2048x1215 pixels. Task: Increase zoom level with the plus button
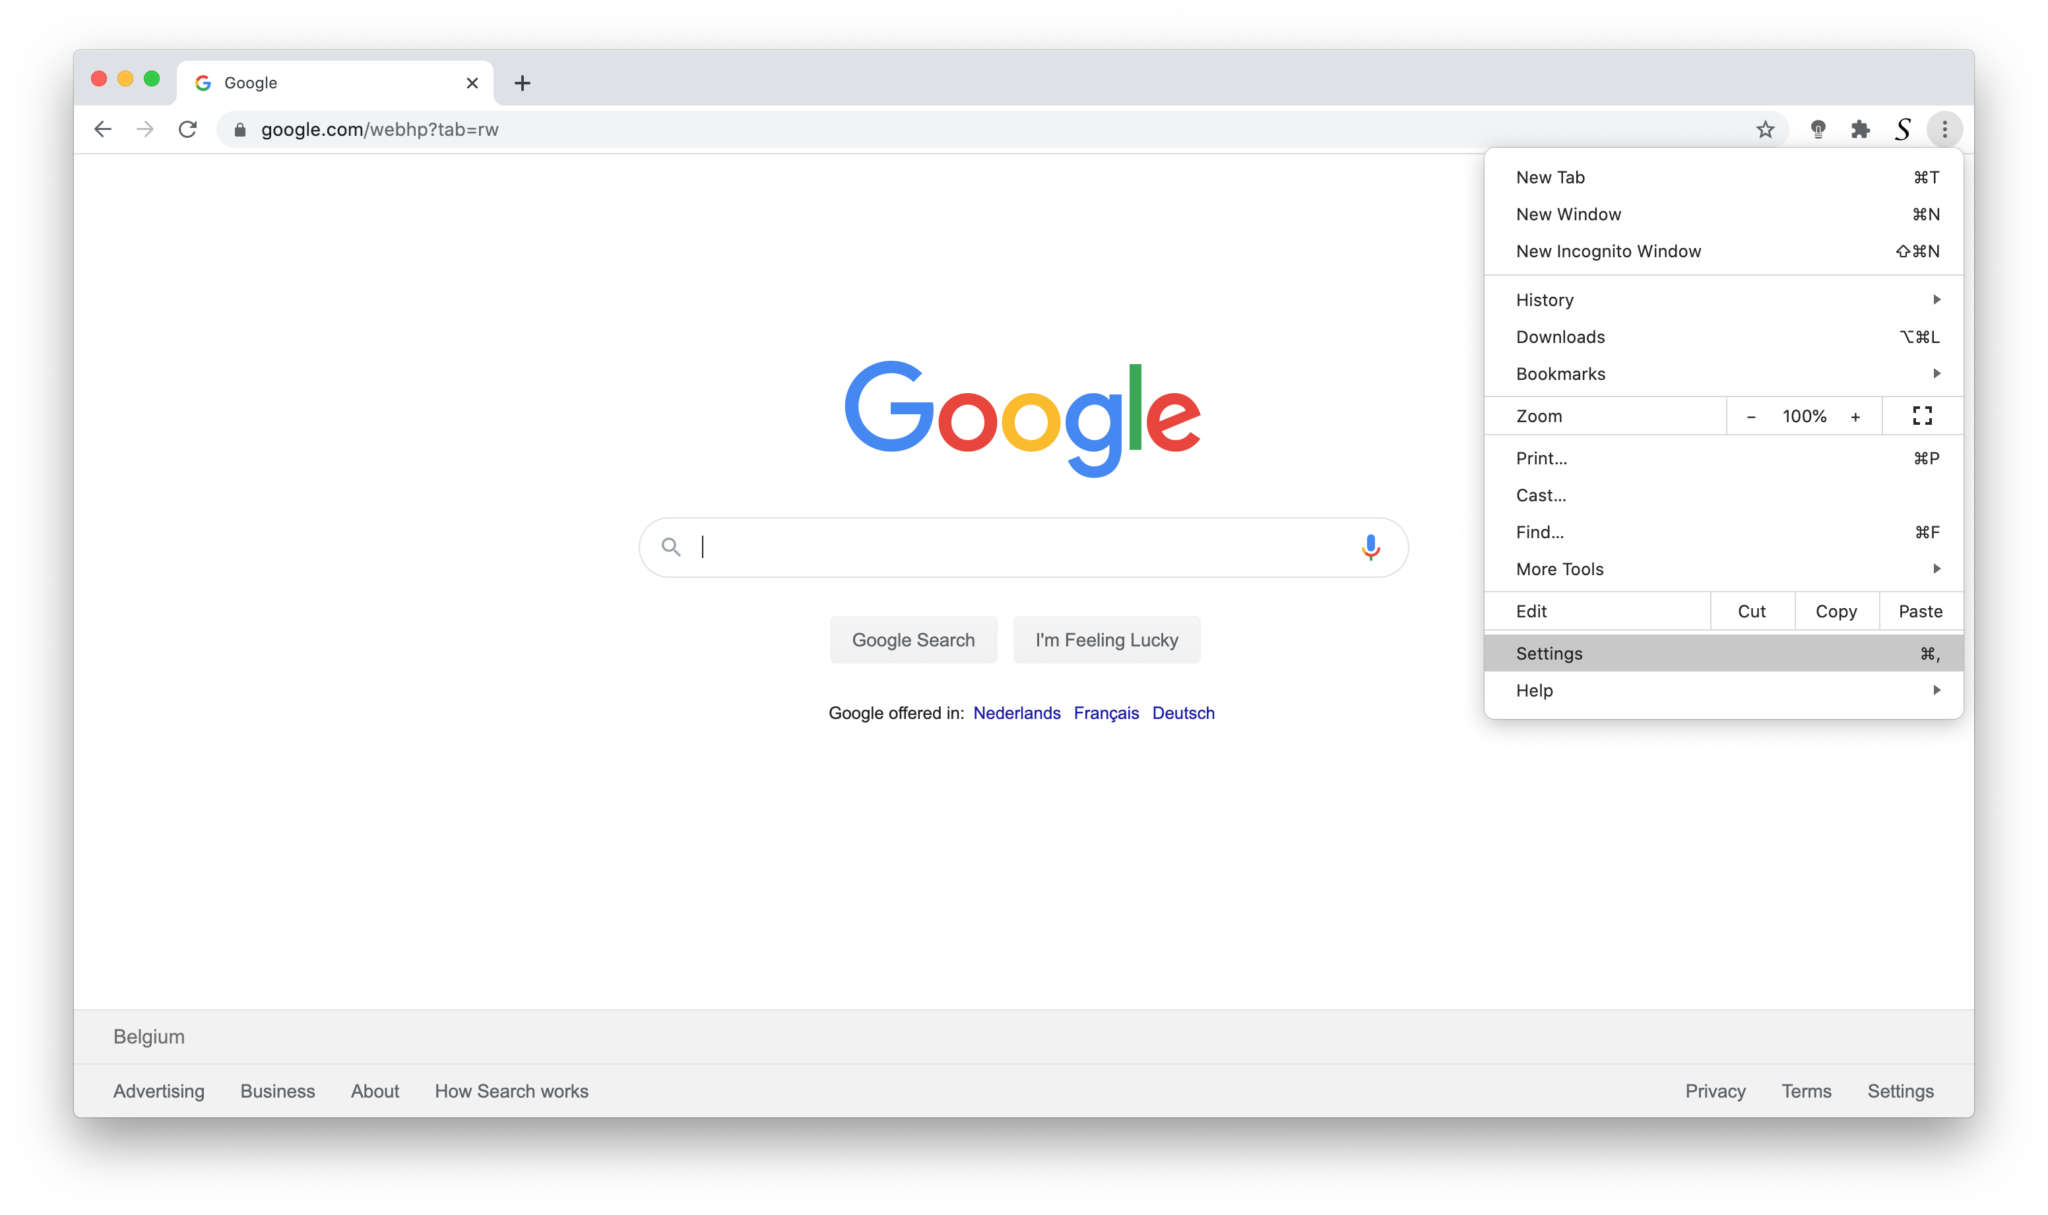click(x=1856, y=415)
